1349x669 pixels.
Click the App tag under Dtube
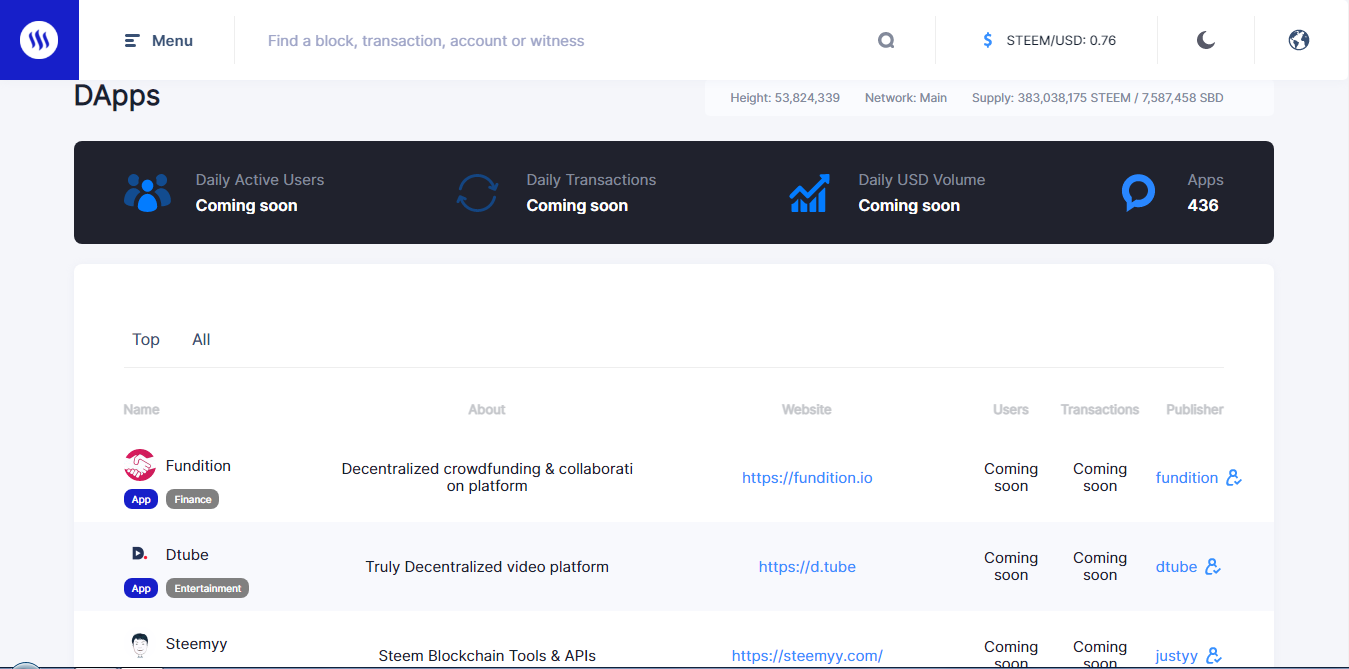pos(141,588)
